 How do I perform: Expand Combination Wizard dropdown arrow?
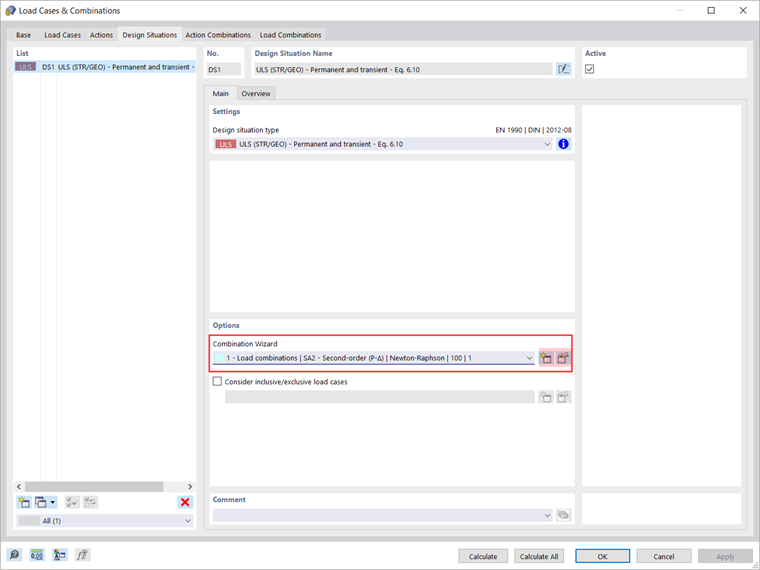[x=529, y=358]
